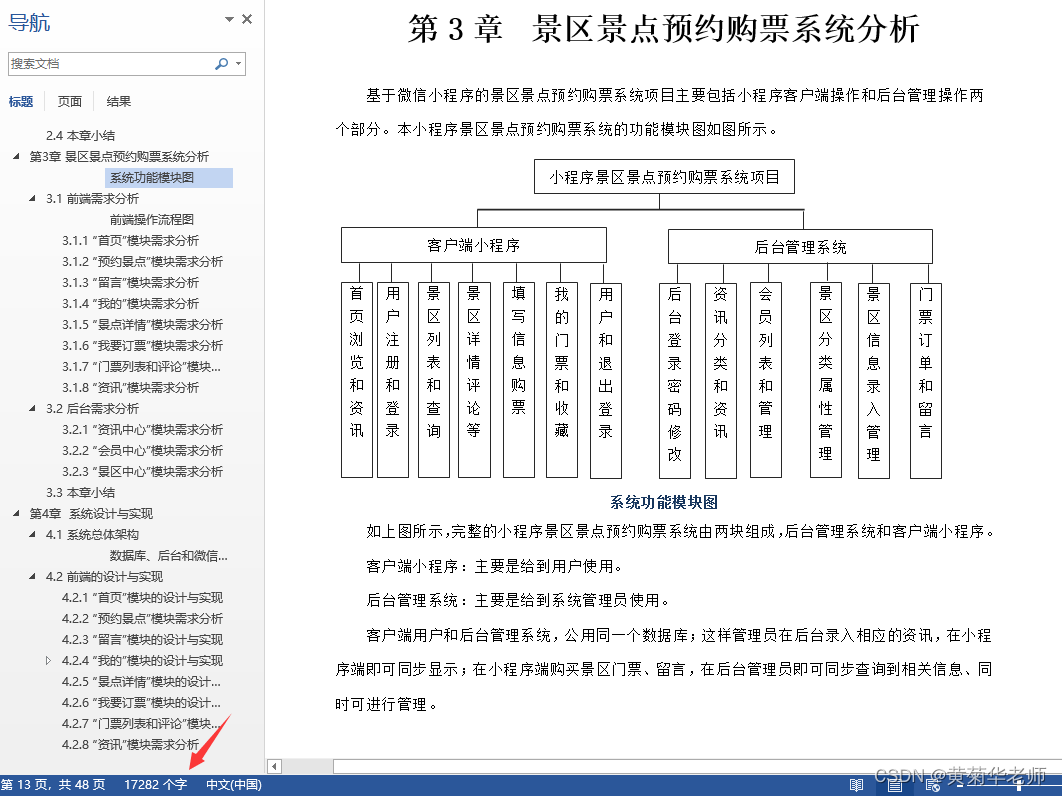Click the page indicator 第 13 页, 共 48 页

[x=54, y=784]
